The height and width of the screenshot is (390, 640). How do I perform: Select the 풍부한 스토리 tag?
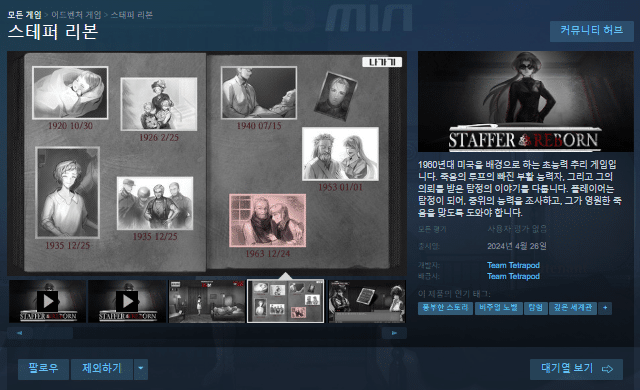point(445,308)
